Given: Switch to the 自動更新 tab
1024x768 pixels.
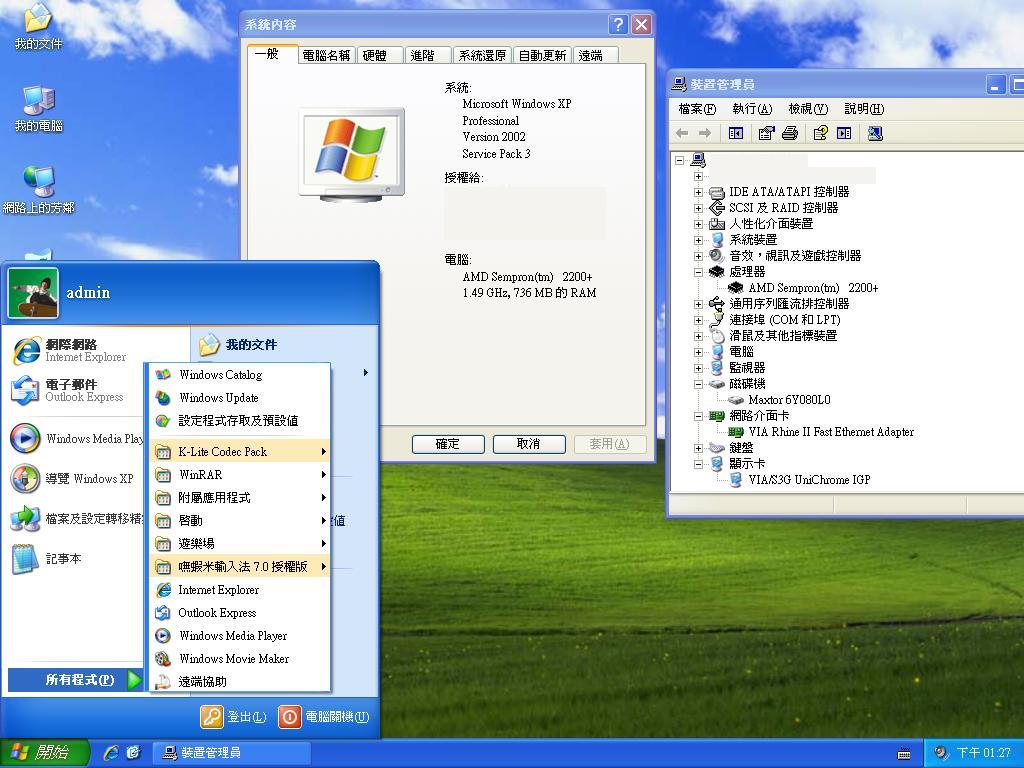Looking at the screenshot, I should tap(542, 56).
